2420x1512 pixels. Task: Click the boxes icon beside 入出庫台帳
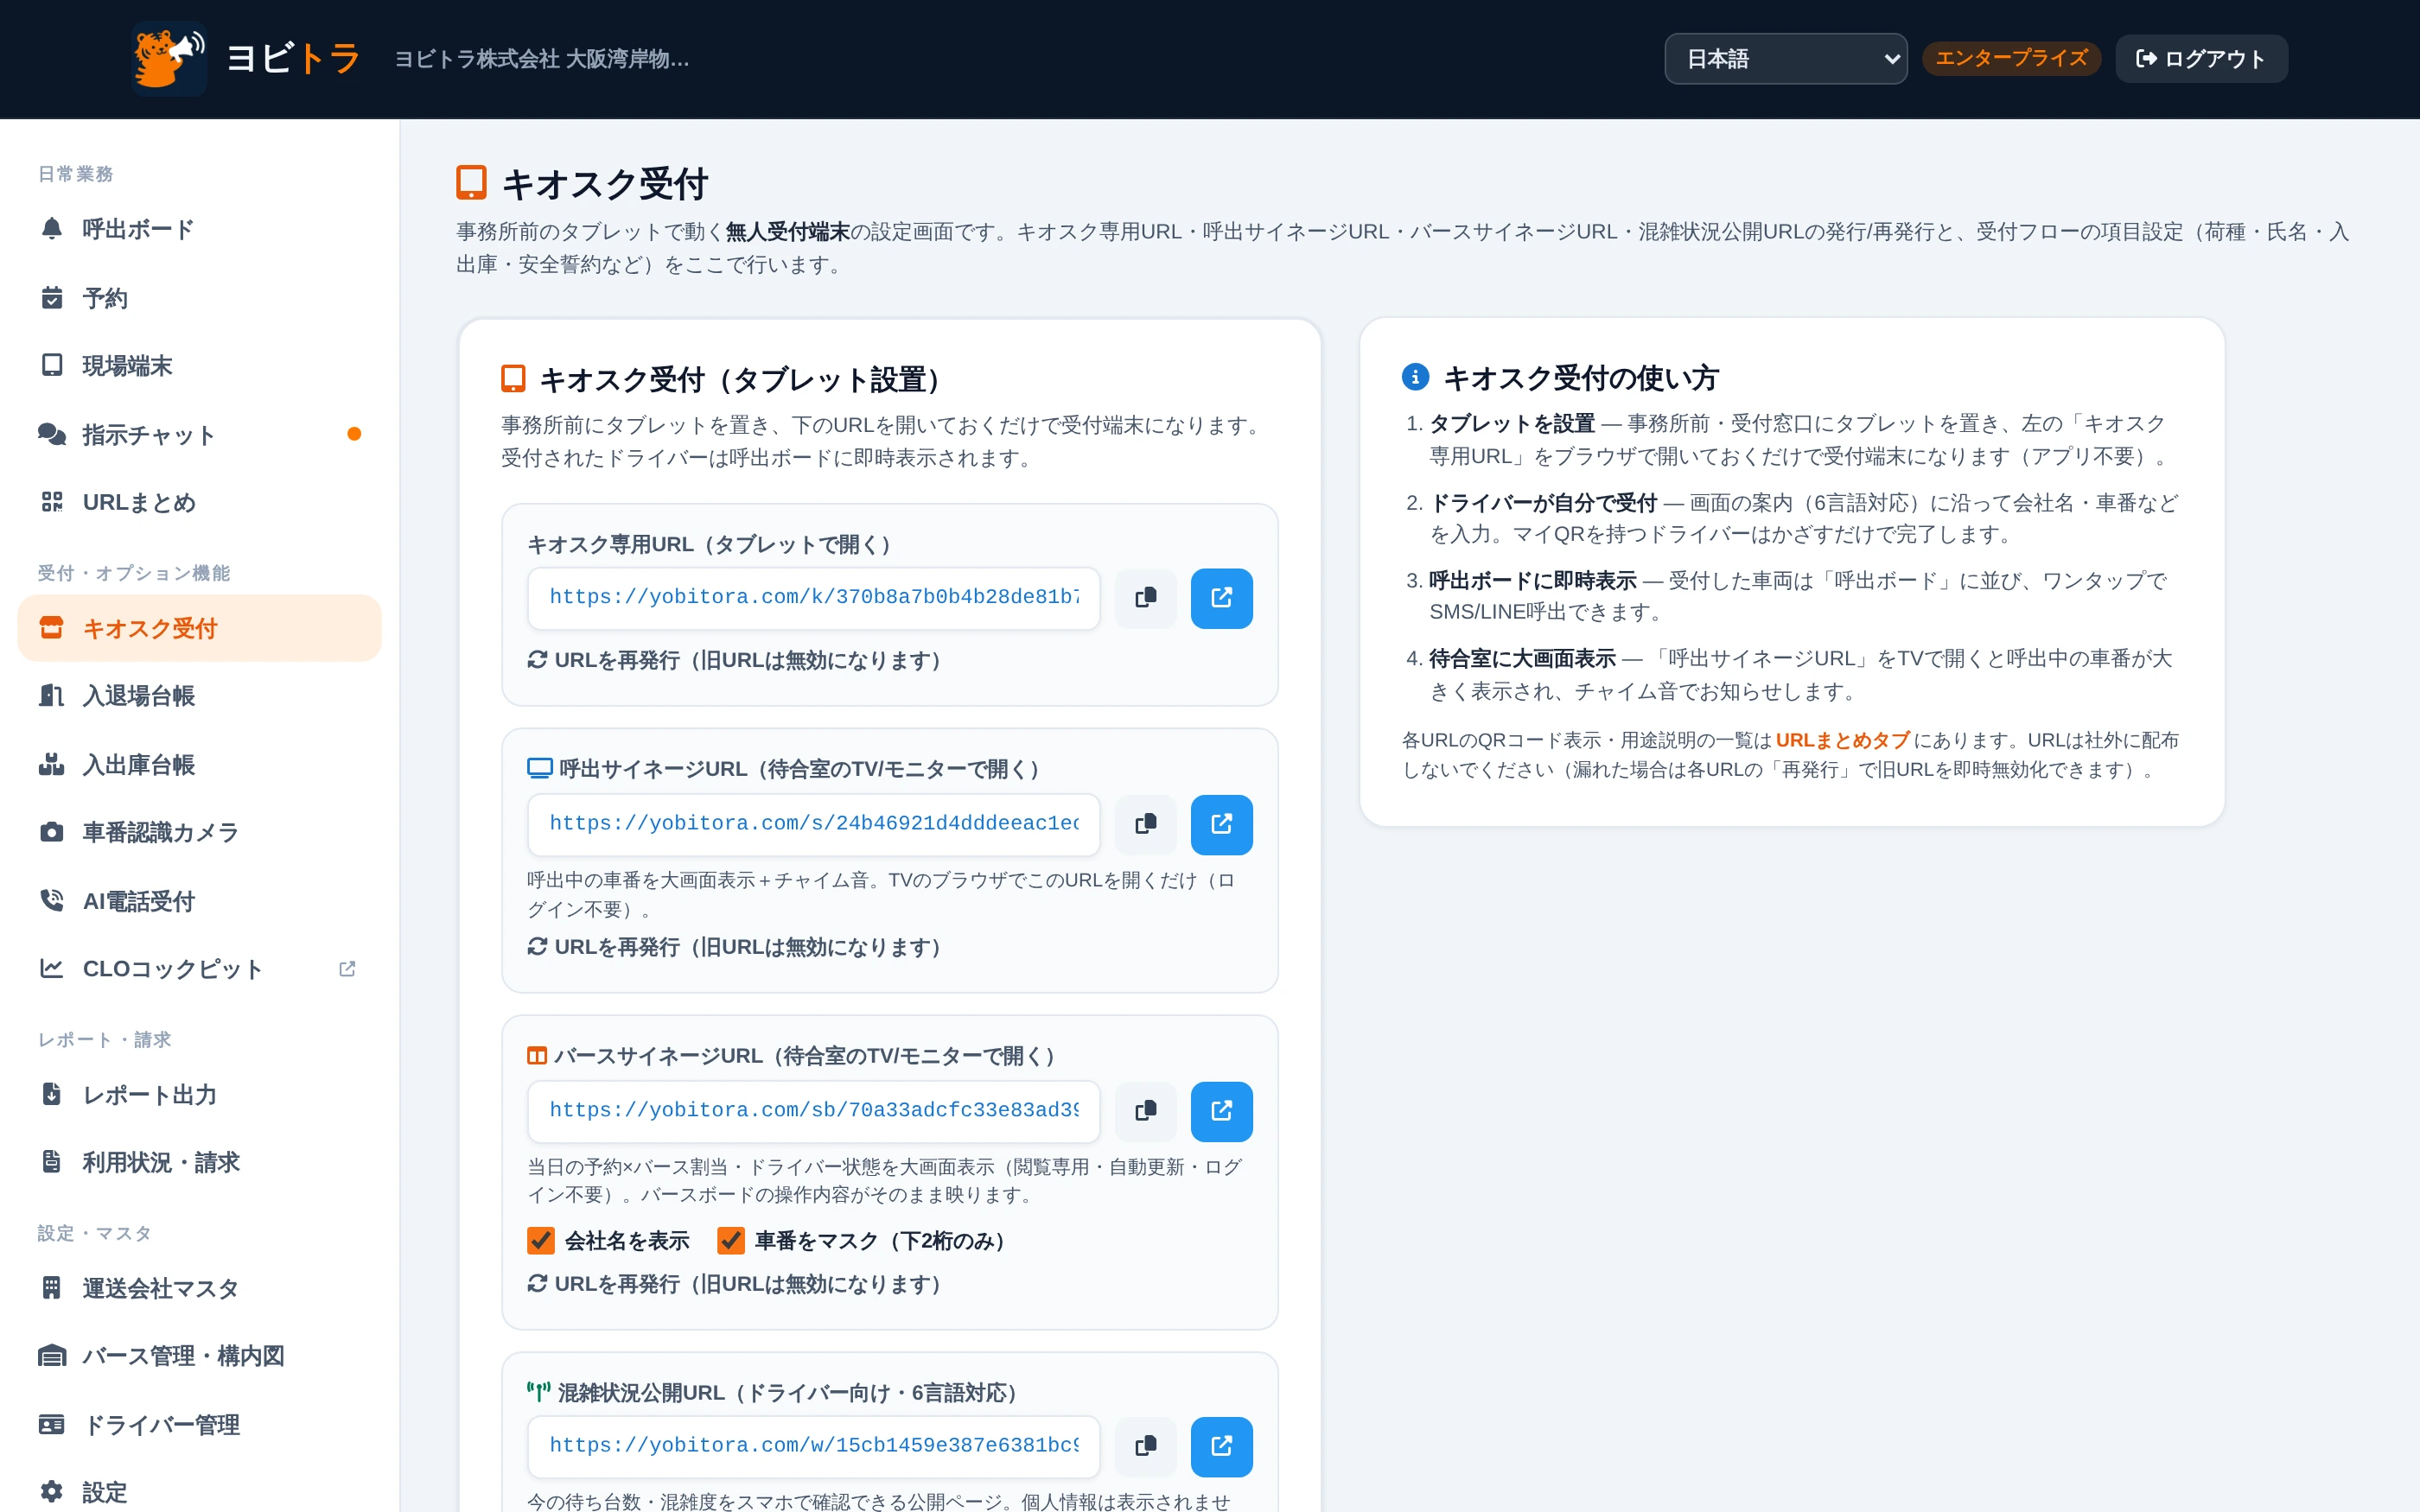pyautogui.click(x=52, y=764)
